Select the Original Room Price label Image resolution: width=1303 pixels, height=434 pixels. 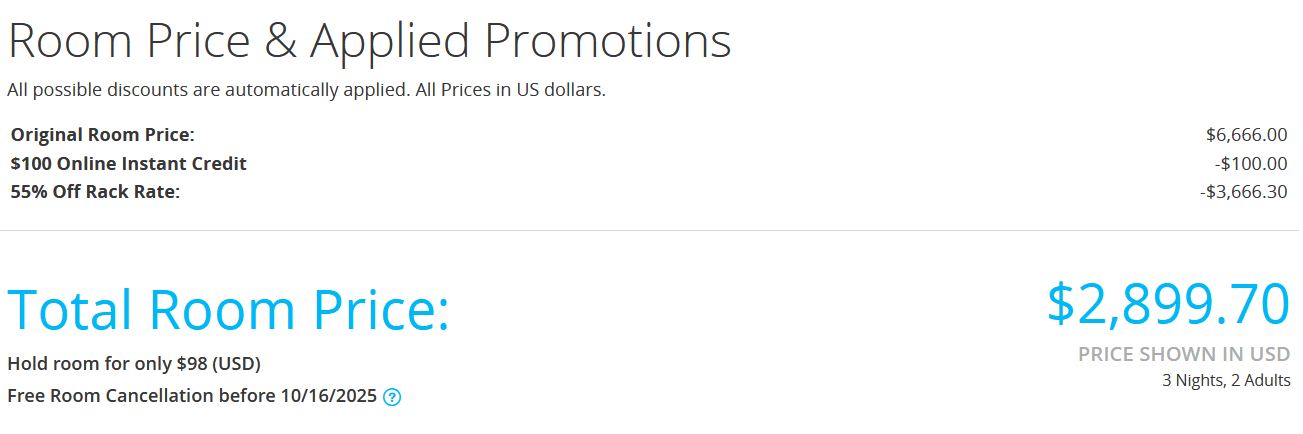(x=102, y=135)
